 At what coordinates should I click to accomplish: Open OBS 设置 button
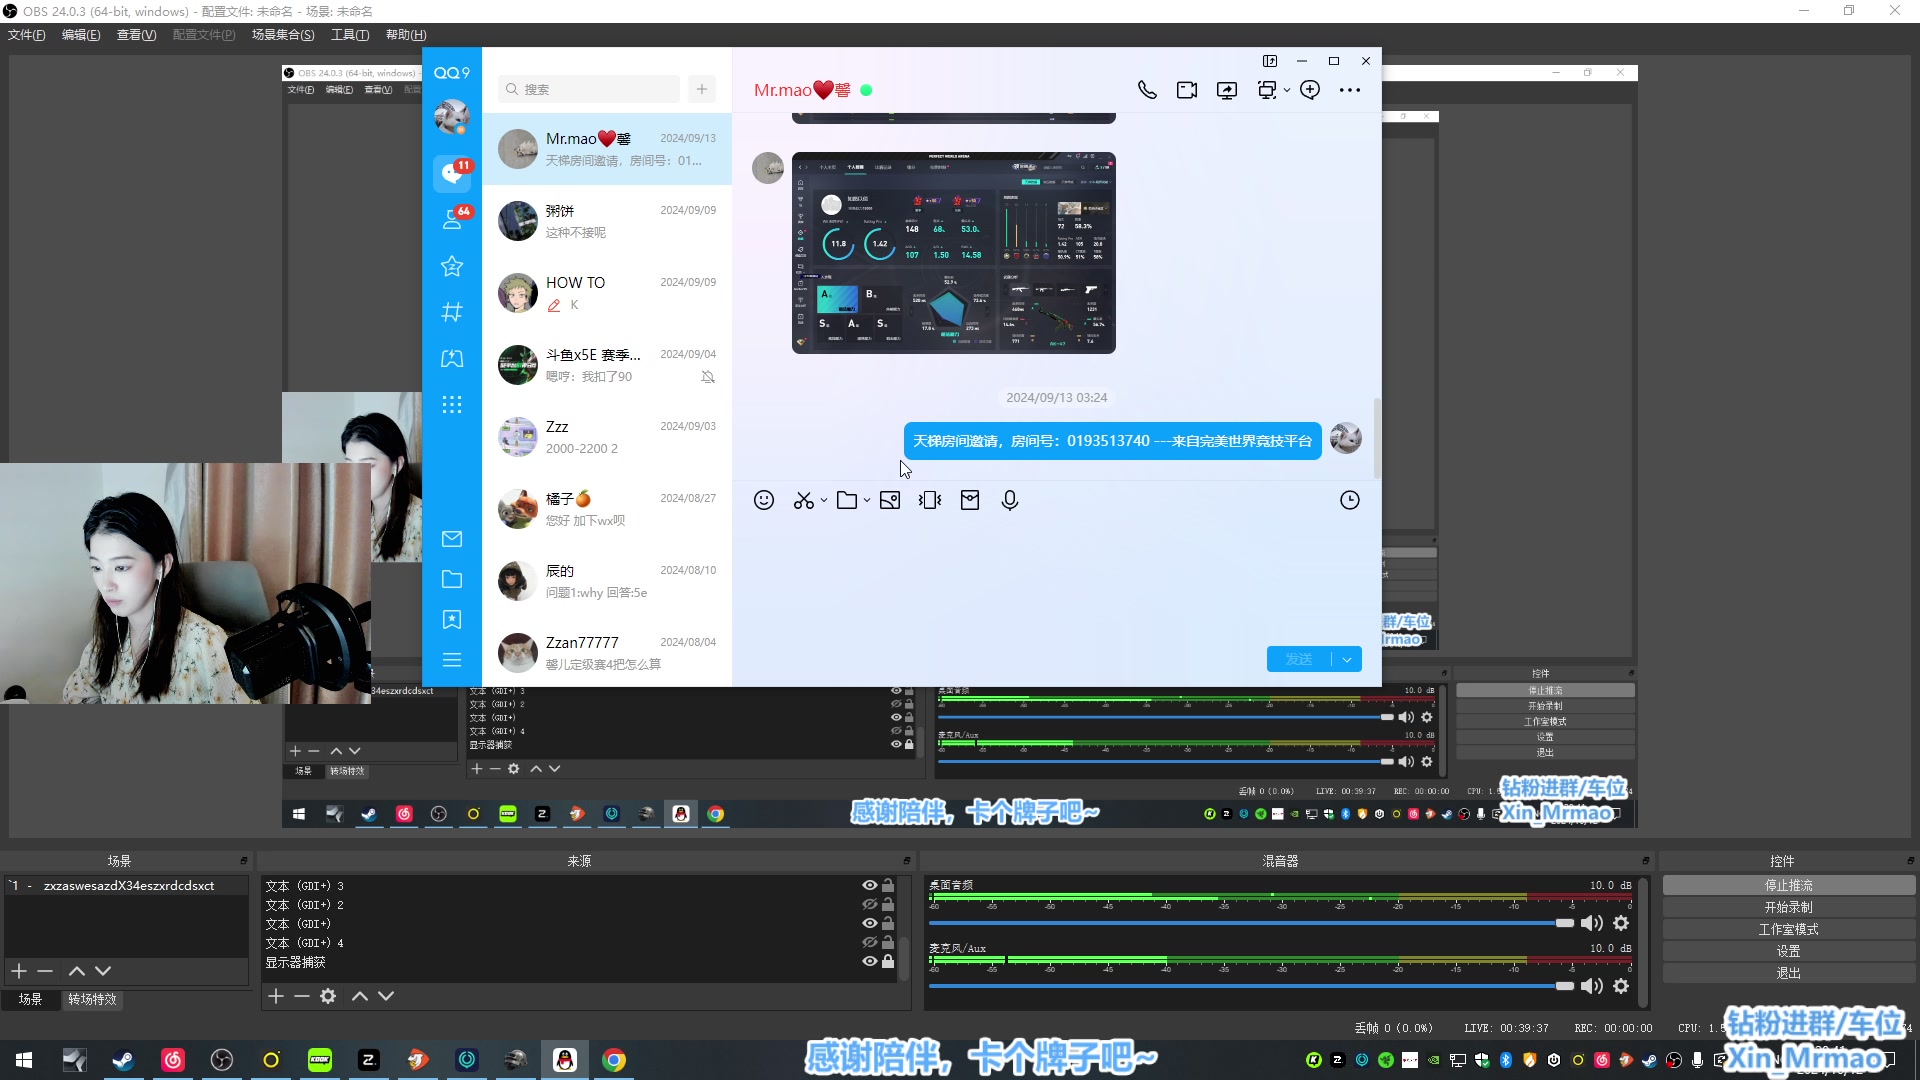pyautogui.click(x=1789, y=951)
